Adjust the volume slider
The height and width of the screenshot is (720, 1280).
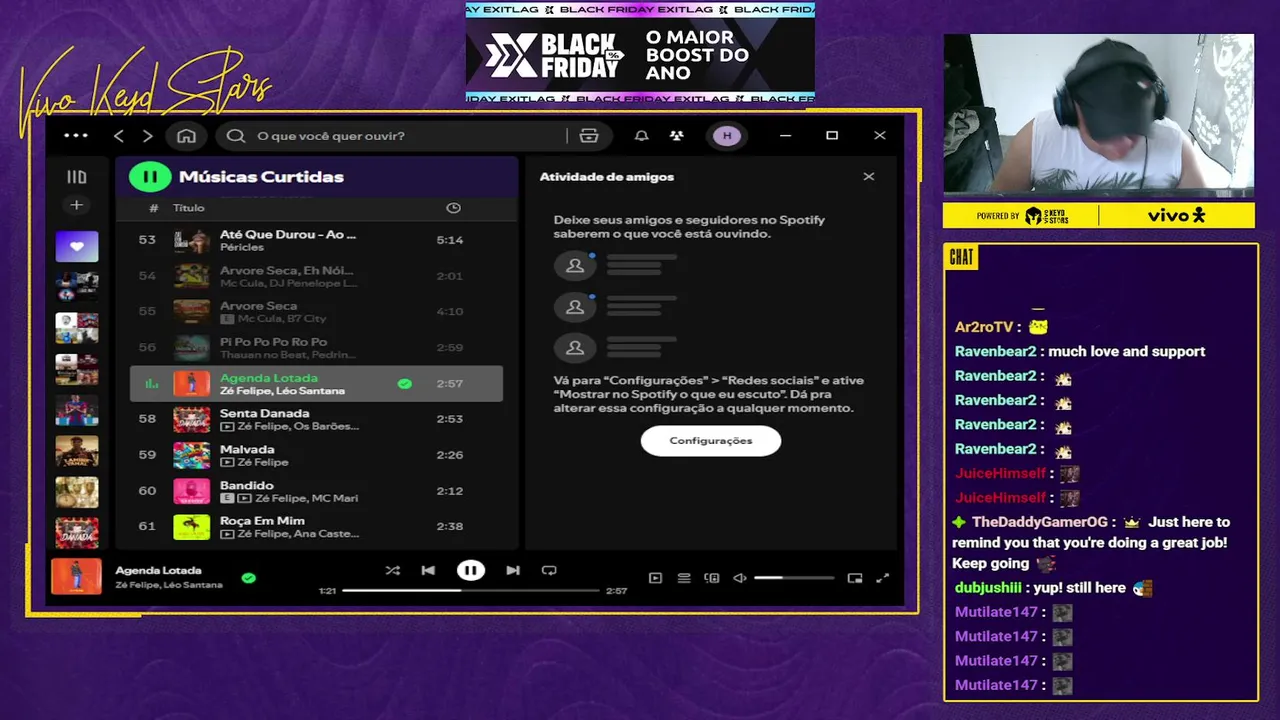(x=794, y=578)
